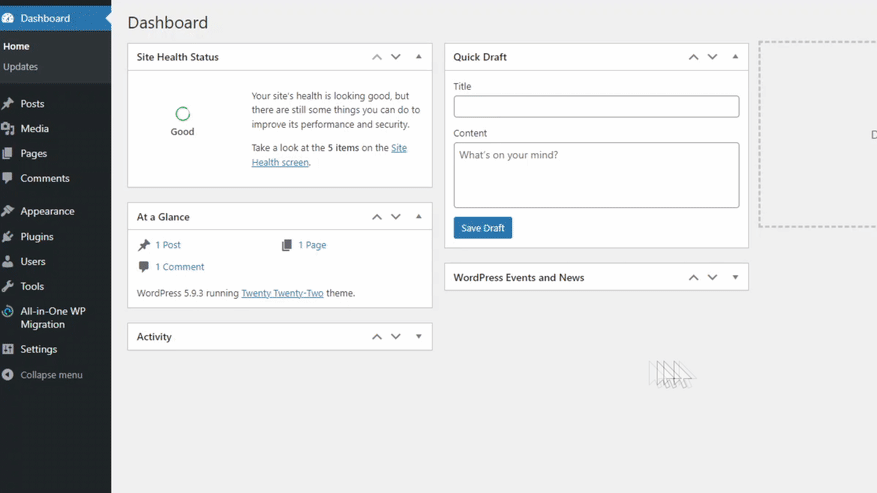877x493 pixels.
Task: Toggle the Quick Draft panel closed
Action: point(735,57)
